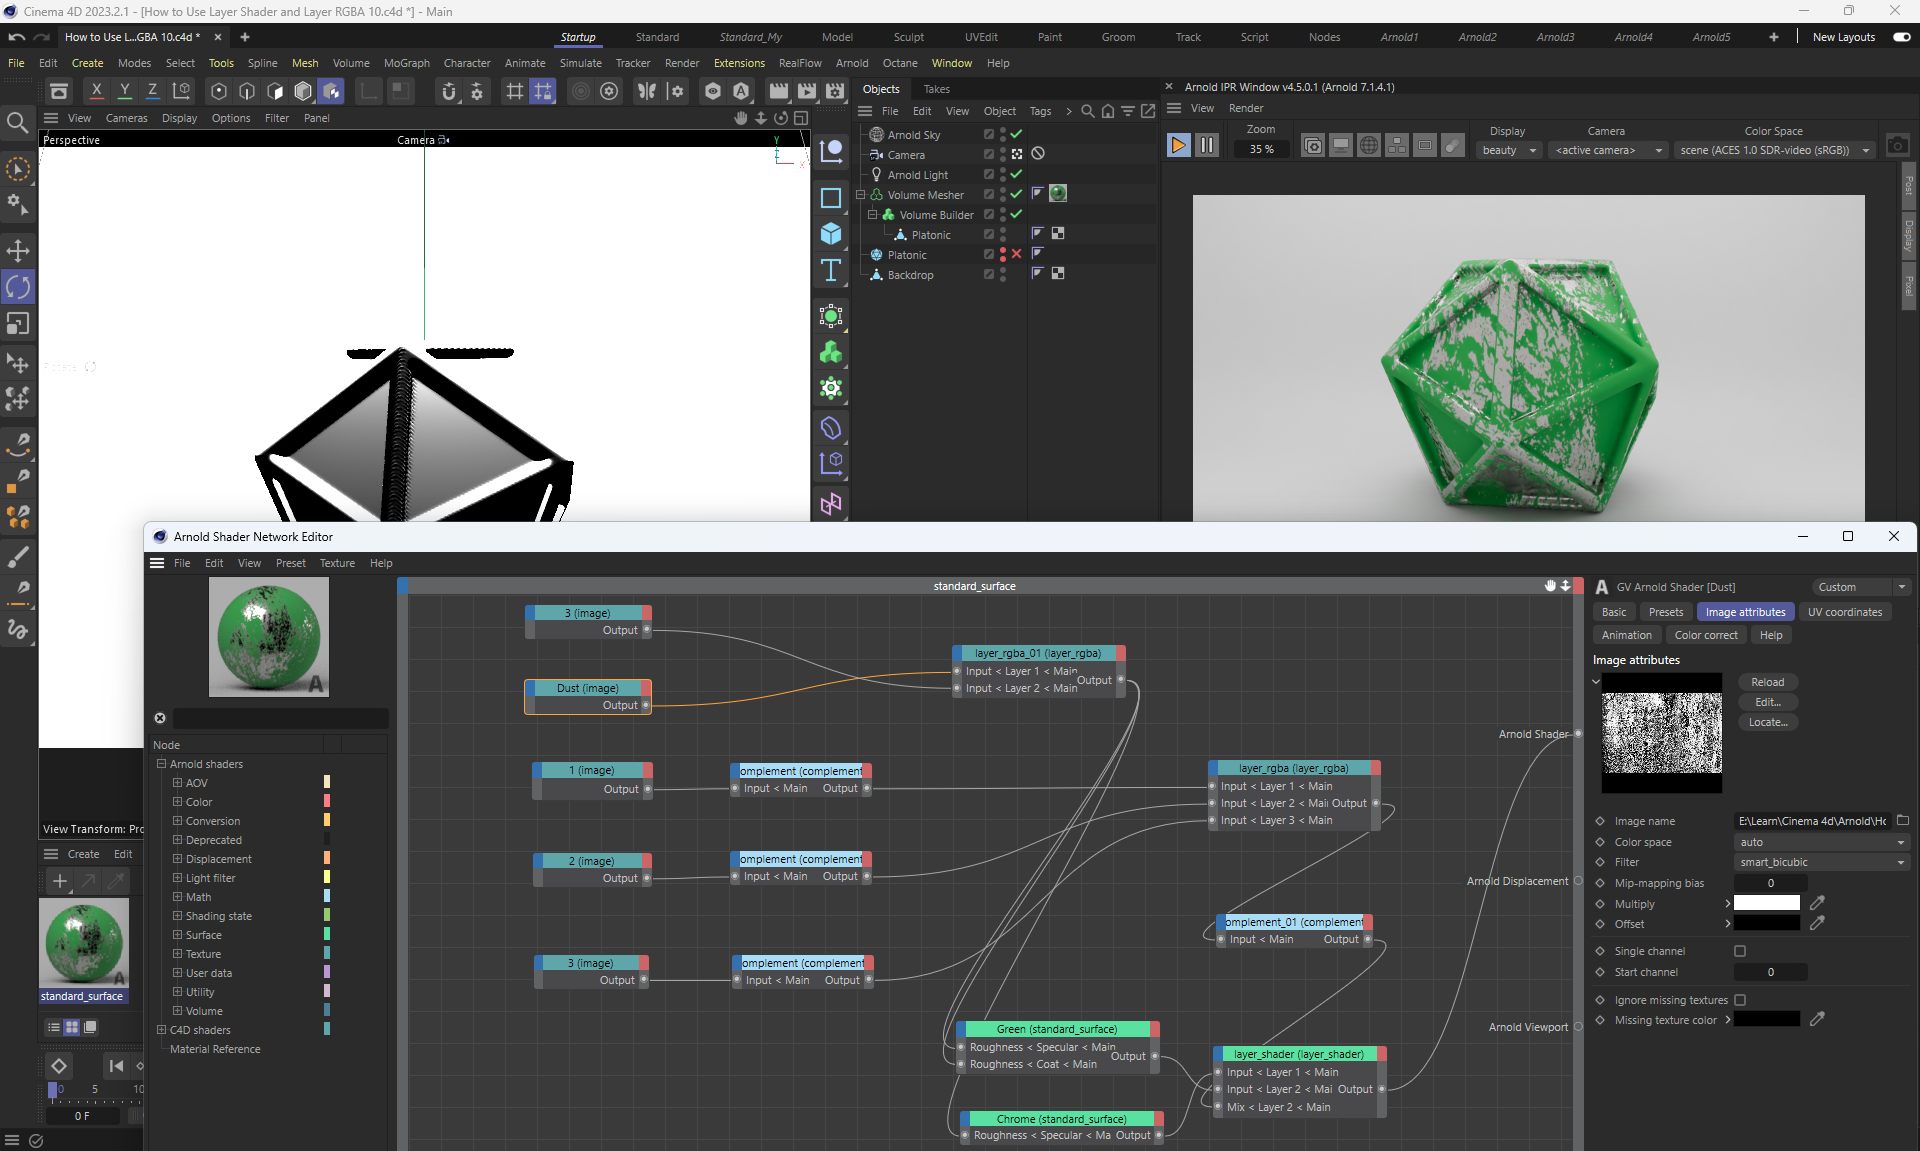This screenshot has width=1920, height=1151.
Task: Open the Filter dropdown showing smart_bicubic
Action: pyautogui.click(x=1822, y=862)
